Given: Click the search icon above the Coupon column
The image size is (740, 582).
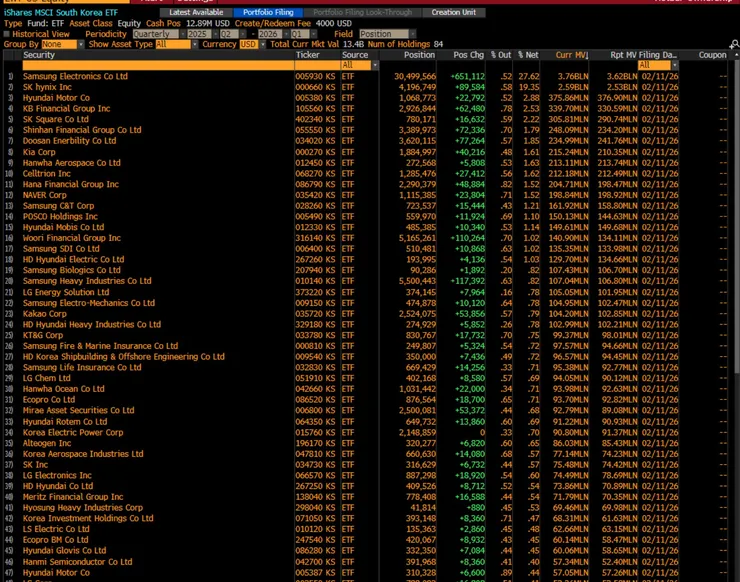Looking at the screenshot, I should pos(734,44).
